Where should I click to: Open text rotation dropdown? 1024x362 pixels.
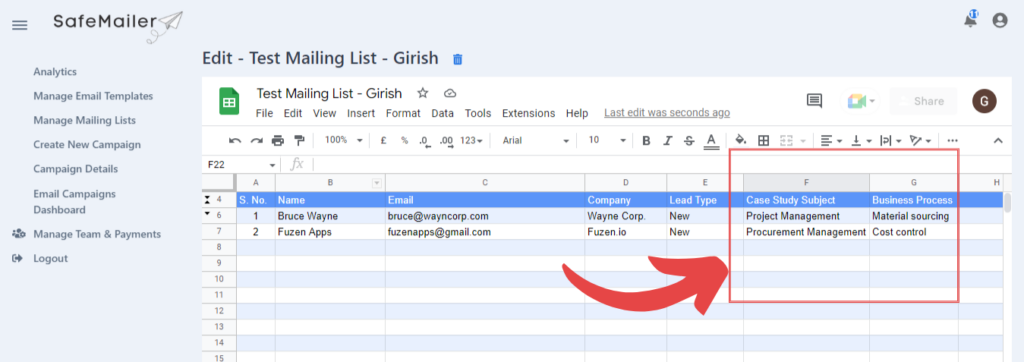click(921, 140)
